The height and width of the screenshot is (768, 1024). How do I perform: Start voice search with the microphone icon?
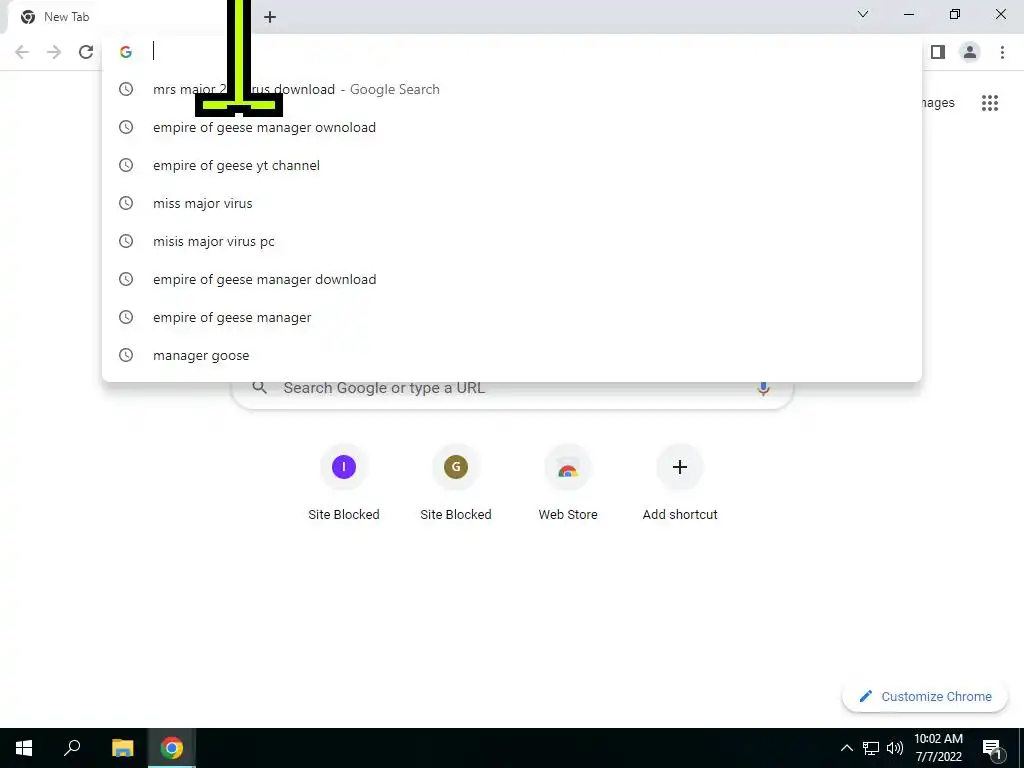click(763, 389)
